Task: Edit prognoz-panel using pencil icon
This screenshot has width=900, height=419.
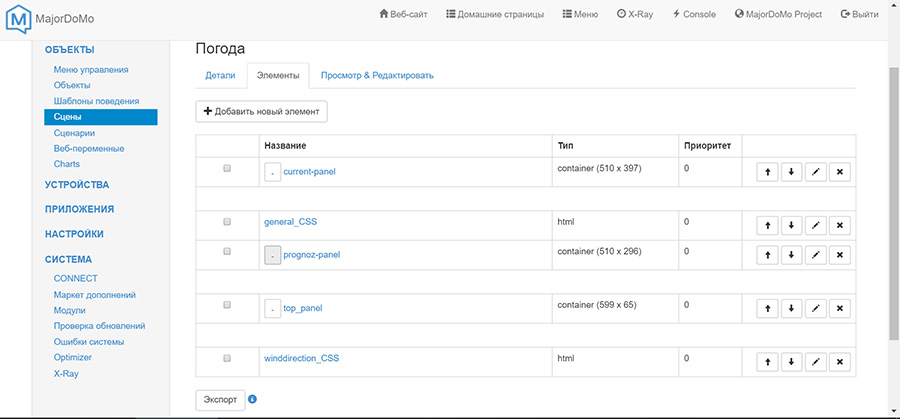Action: [x=815, y=256]
